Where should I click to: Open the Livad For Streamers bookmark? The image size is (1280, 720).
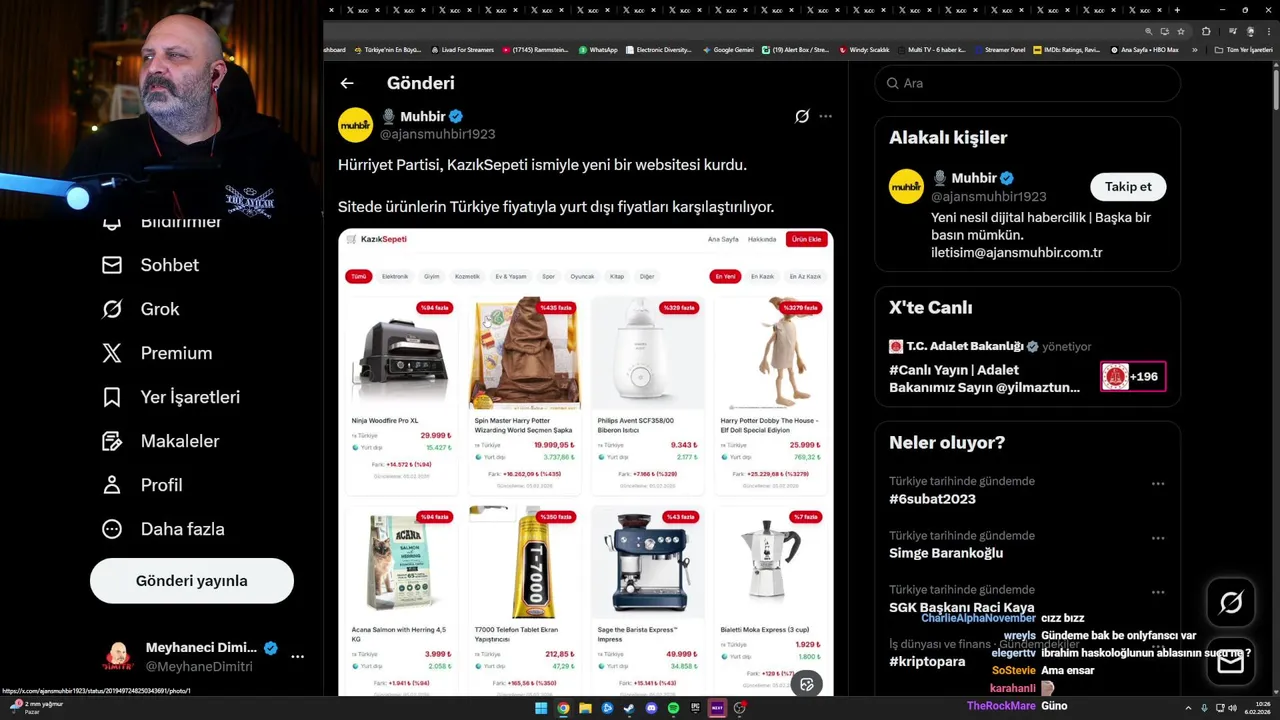[462, 50]
